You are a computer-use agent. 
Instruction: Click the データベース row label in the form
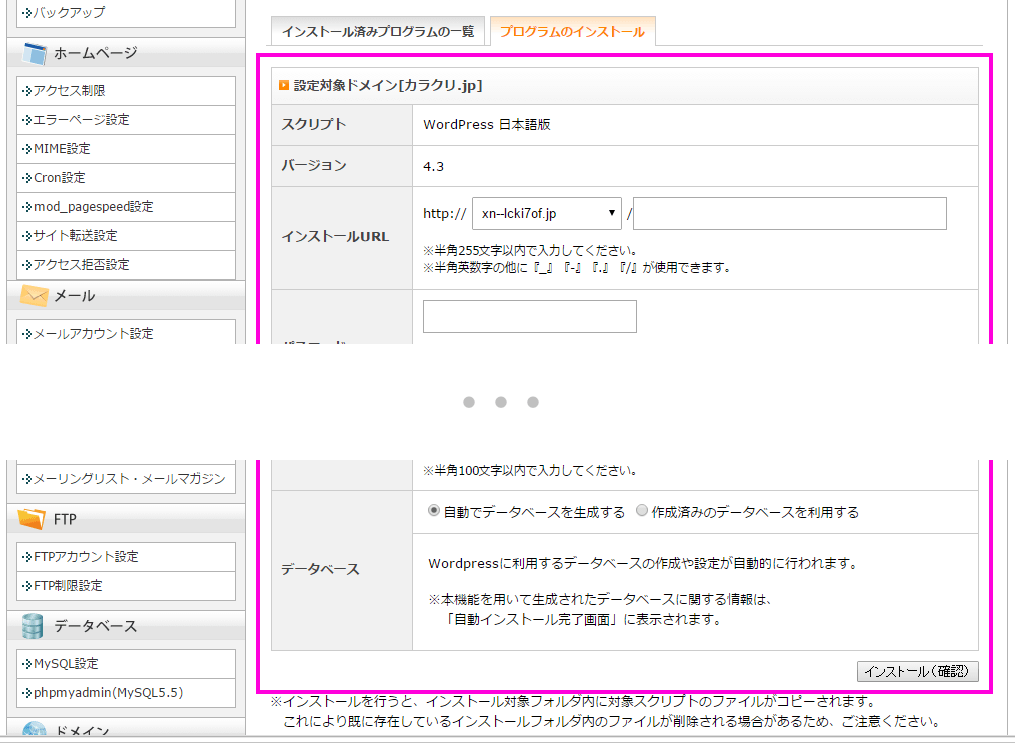320,569
